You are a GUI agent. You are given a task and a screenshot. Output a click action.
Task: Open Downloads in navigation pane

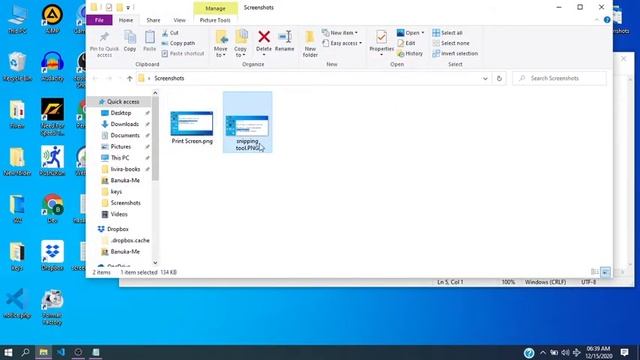coord(124,124)
